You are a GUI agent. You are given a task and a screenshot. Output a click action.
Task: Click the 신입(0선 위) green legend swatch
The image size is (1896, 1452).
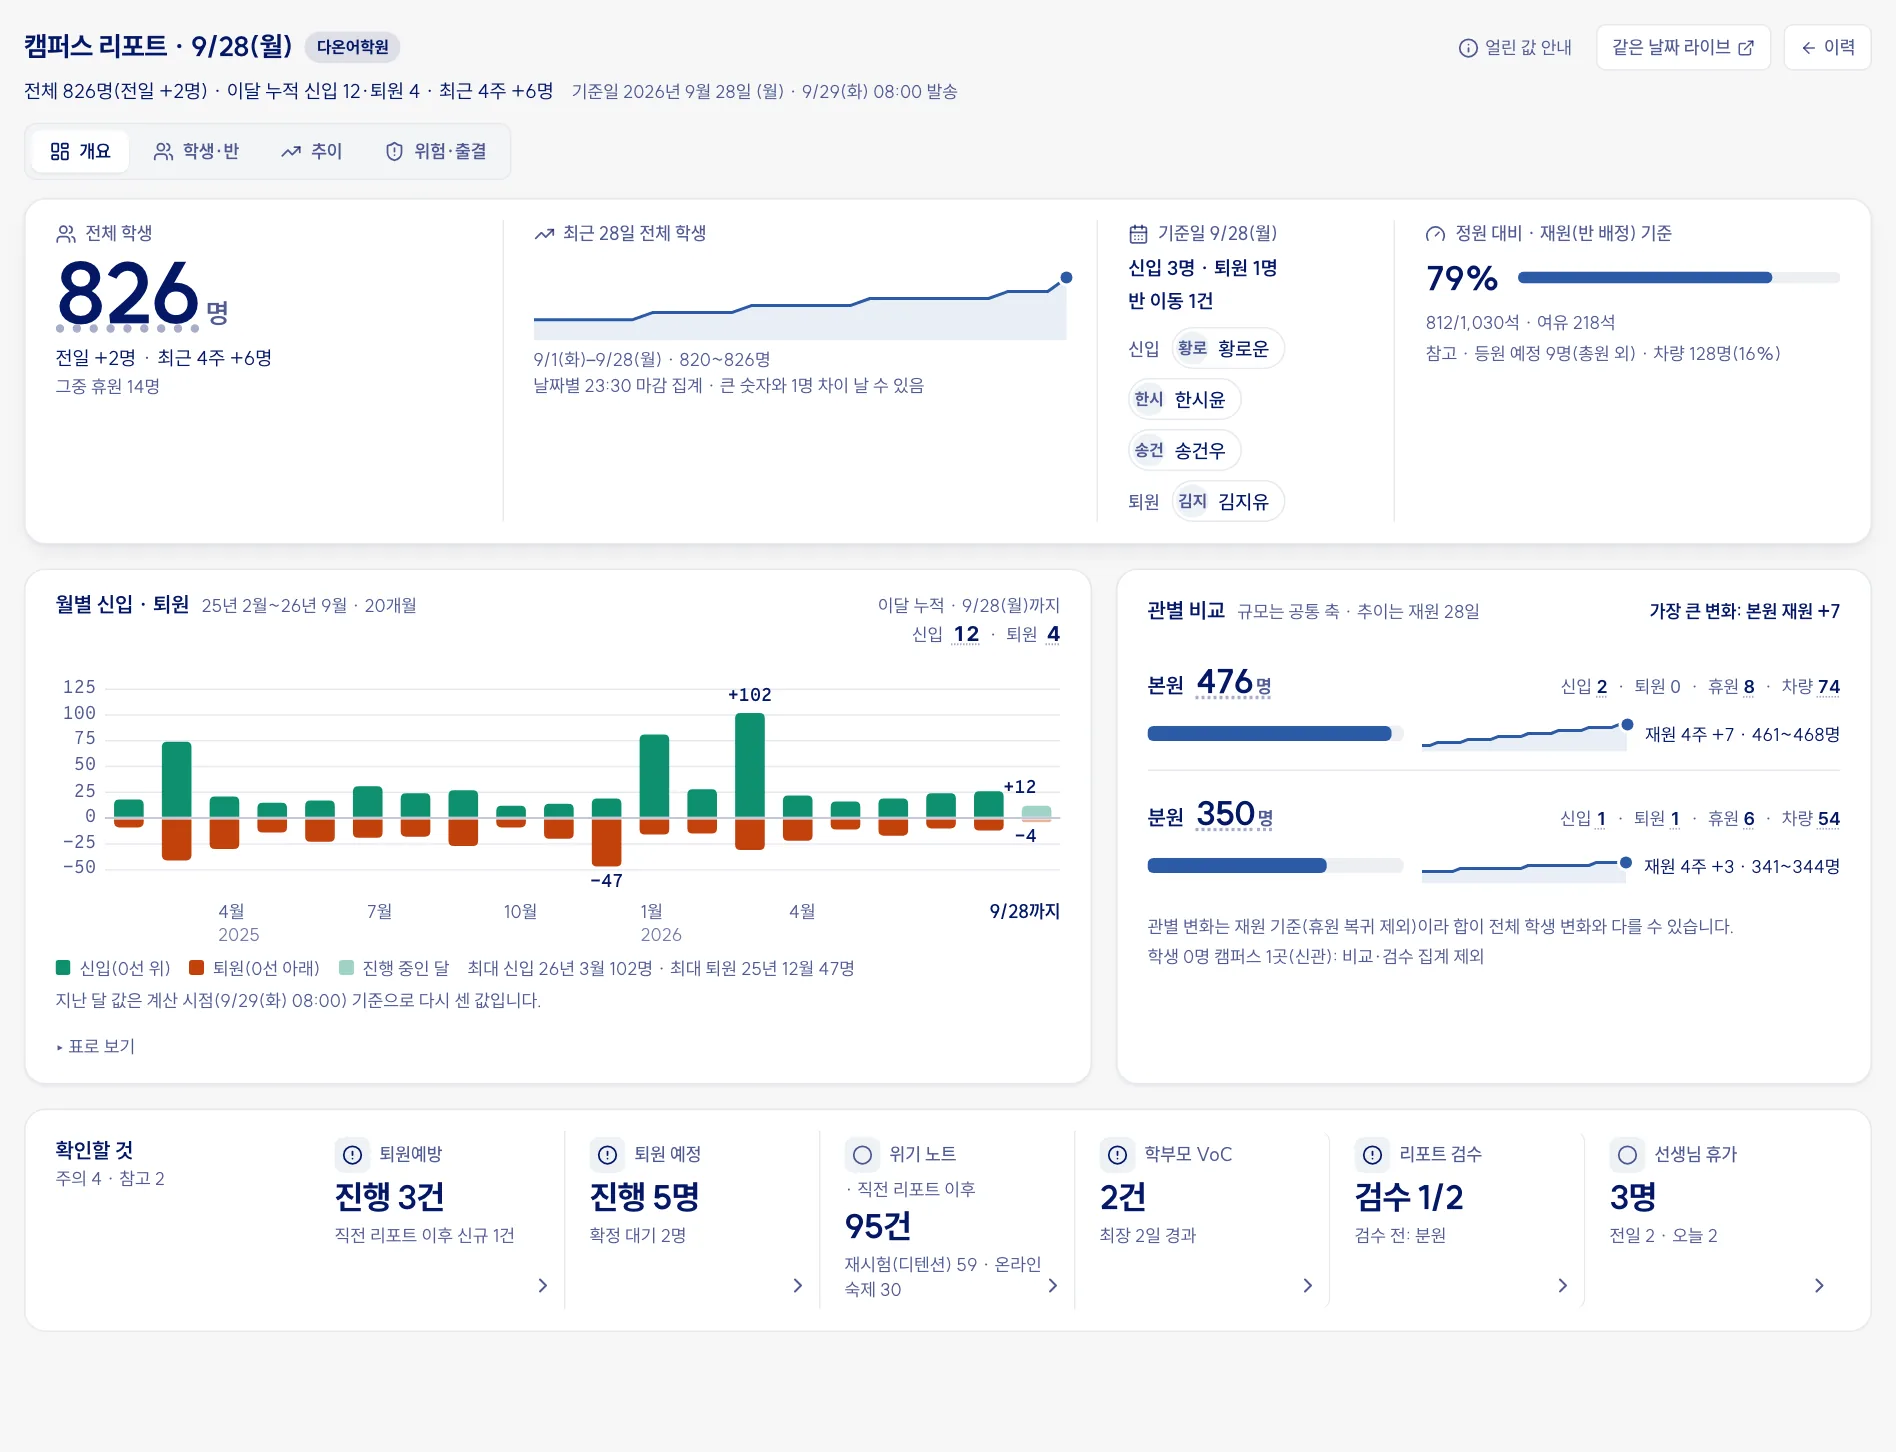pos(63,967)
